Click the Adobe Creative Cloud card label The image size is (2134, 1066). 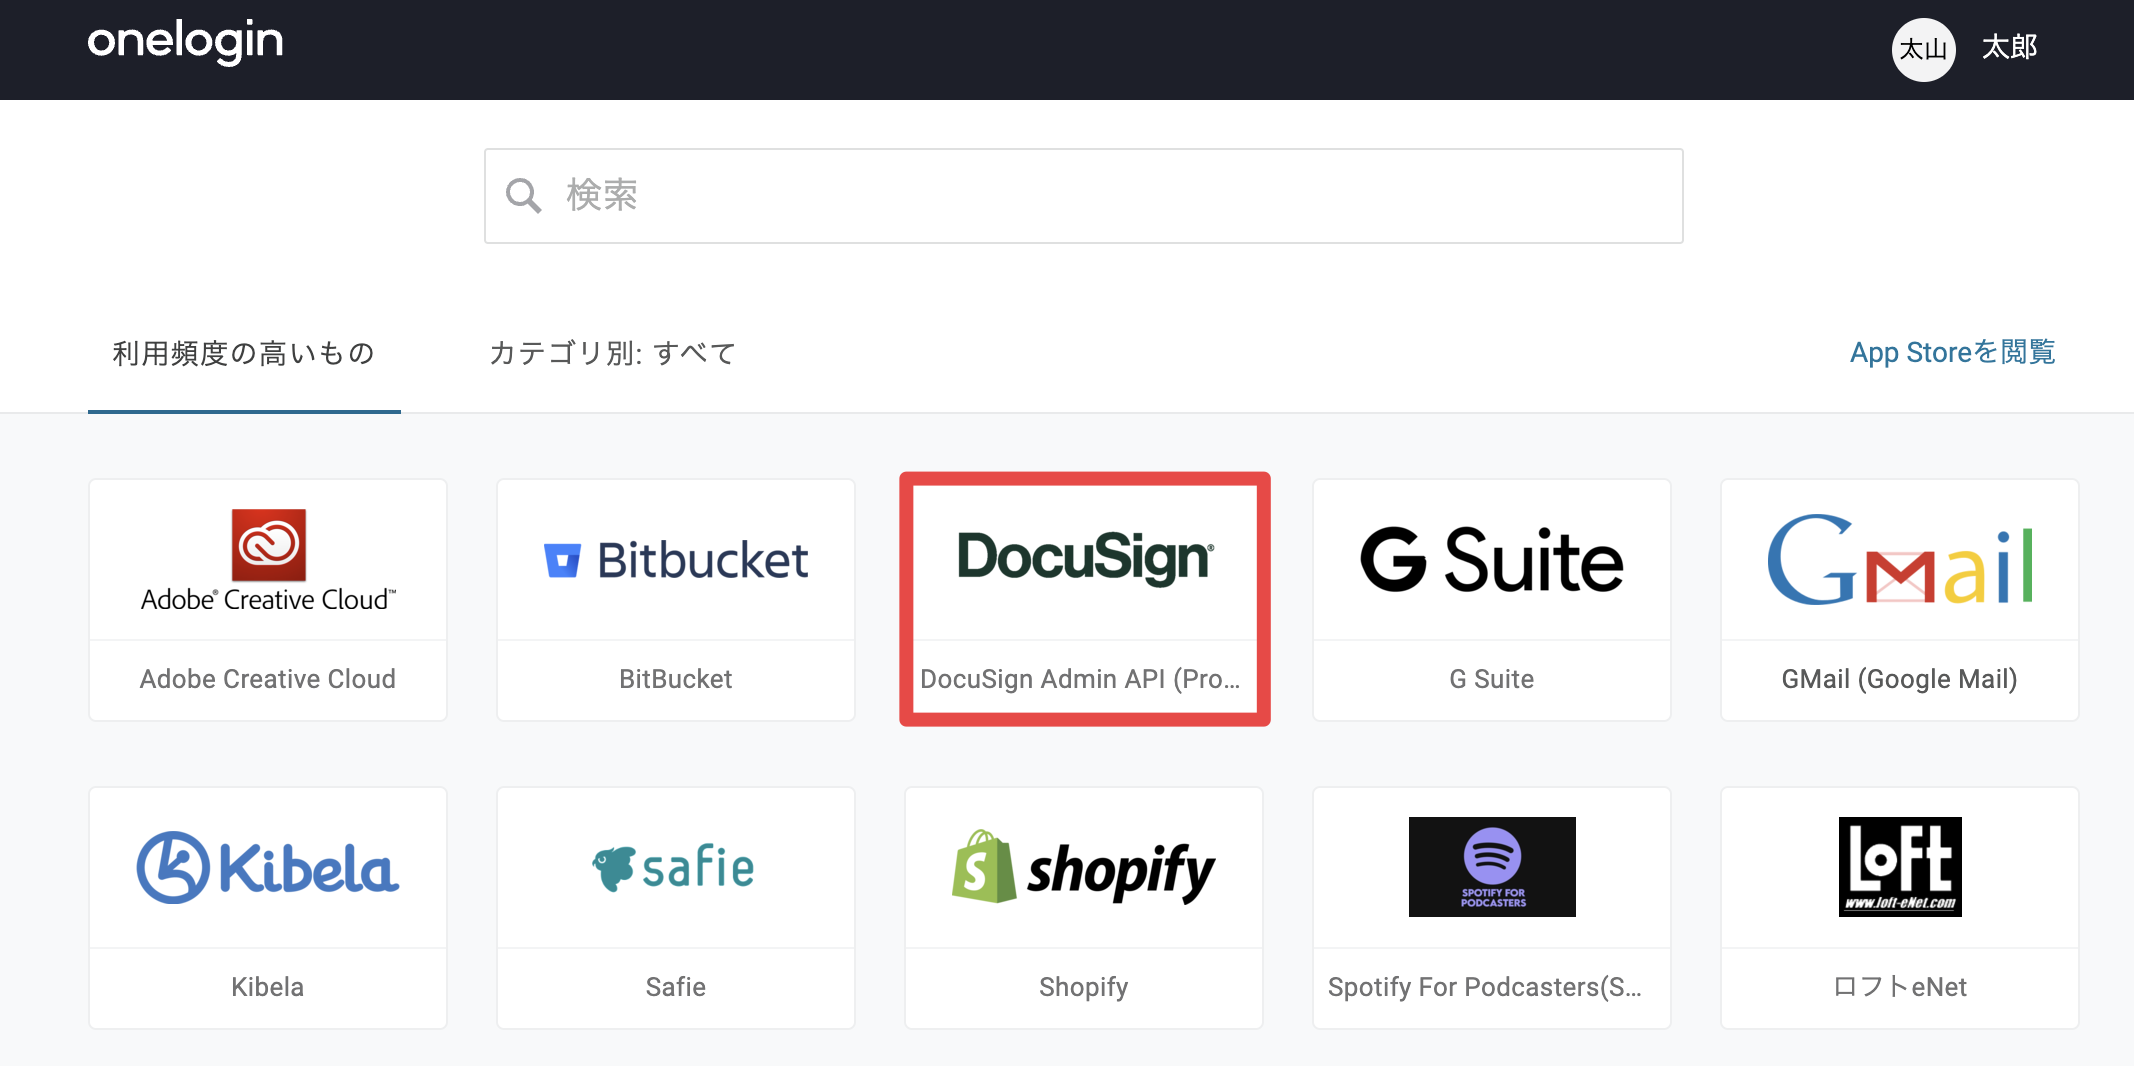click(268, 679)
